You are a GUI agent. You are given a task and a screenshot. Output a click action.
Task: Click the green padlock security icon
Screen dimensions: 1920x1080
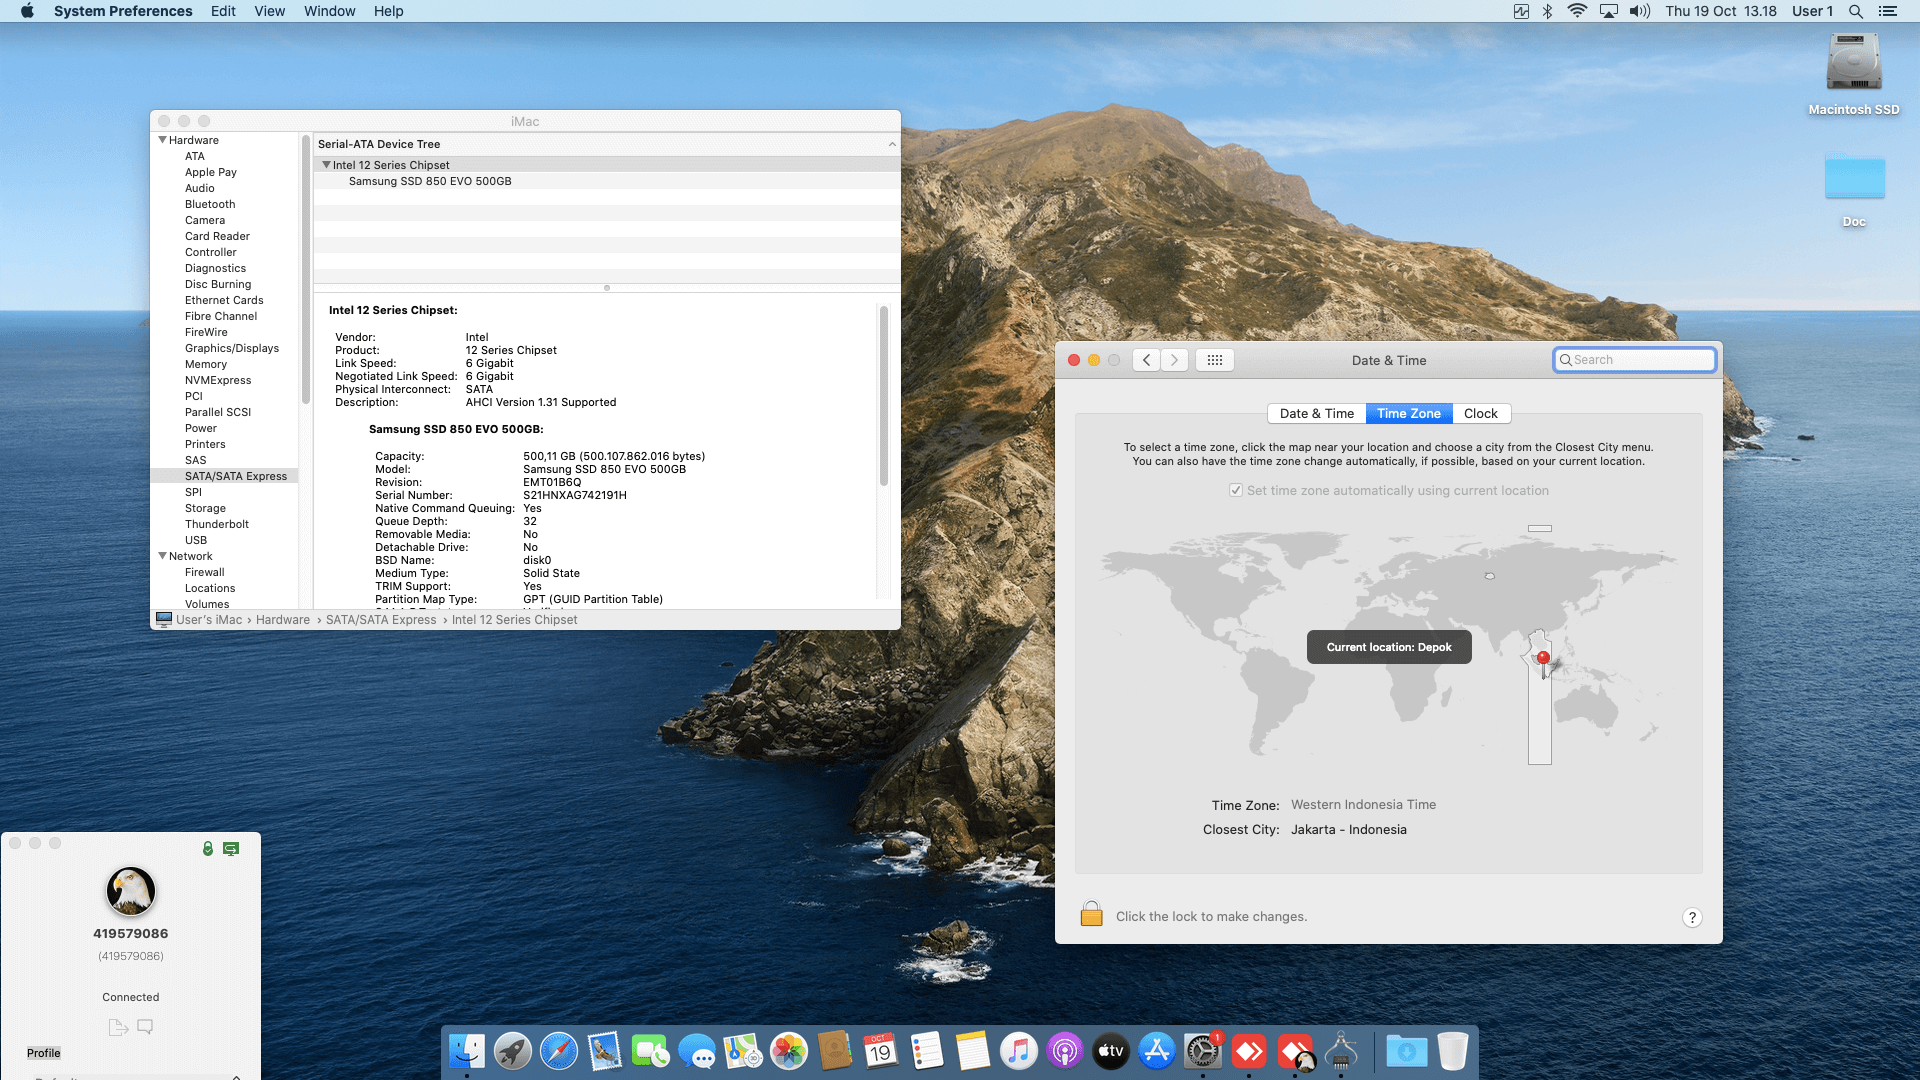[x=208, y=848]
